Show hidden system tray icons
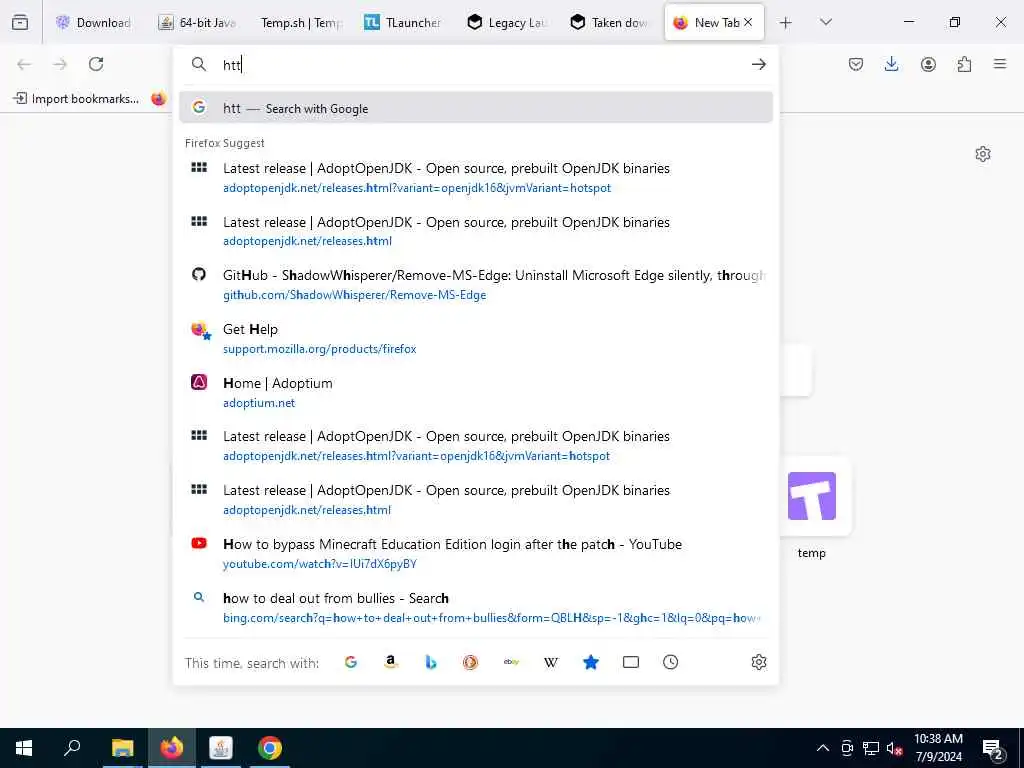 [823, 748]
